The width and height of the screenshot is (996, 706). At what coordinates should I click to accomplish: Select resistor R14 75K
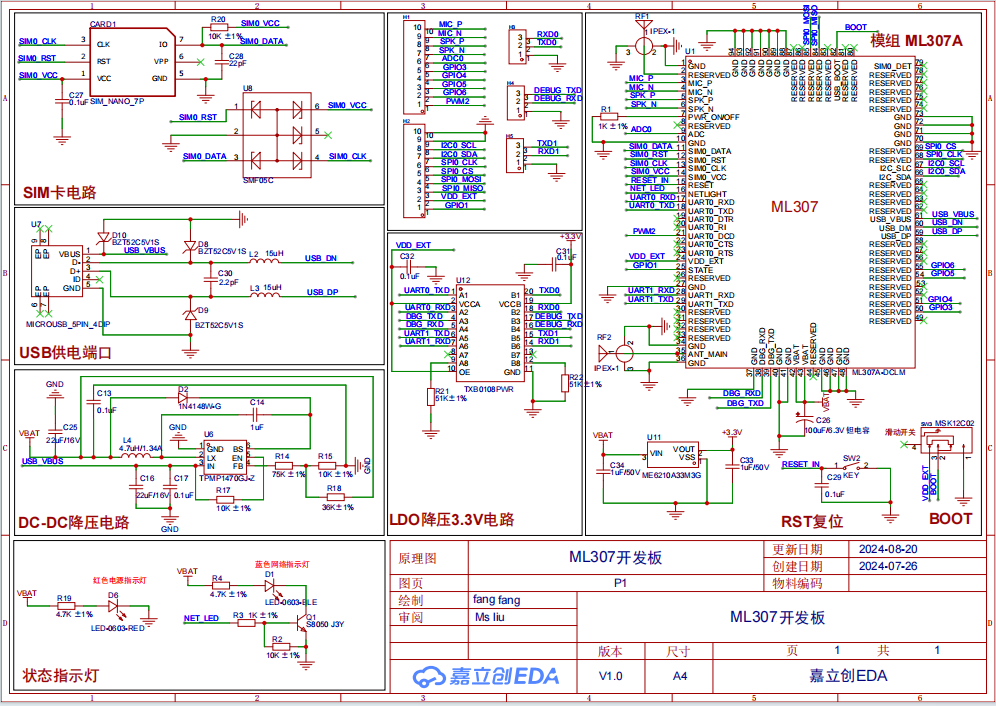pyautogui.click(x=283, y=466)
